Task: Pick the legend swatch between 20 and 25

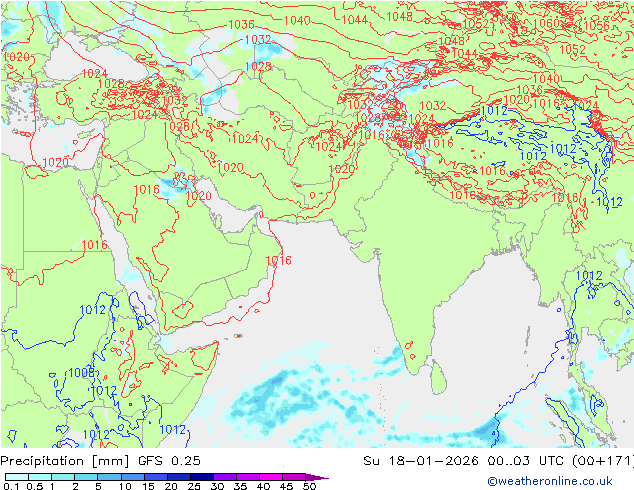Action: 178,477
